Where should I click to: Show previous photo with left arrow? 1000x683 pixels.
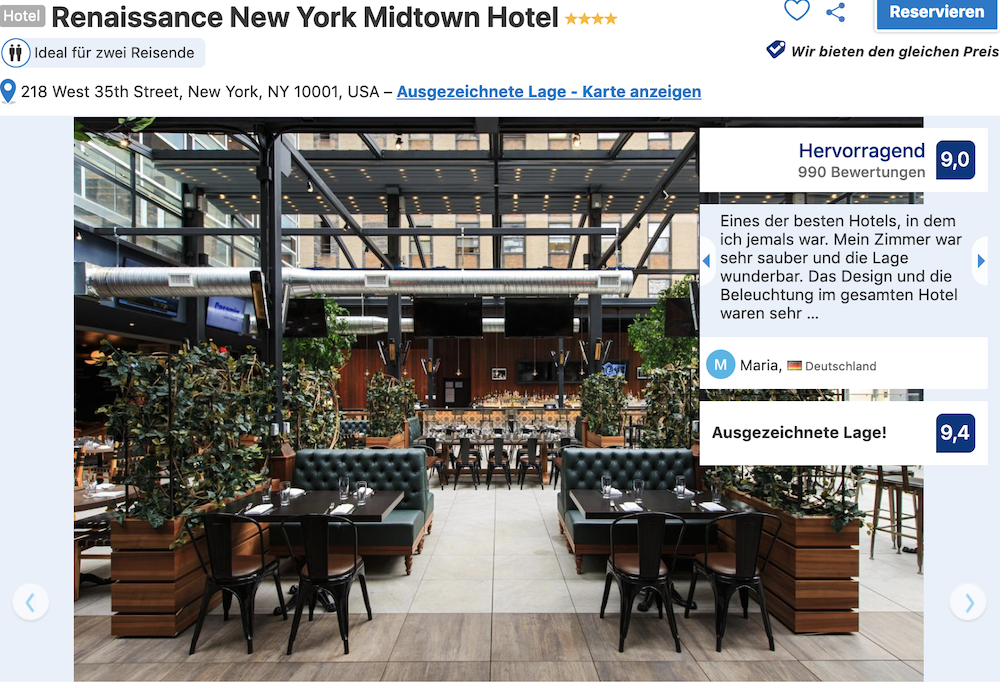[30, 602]
